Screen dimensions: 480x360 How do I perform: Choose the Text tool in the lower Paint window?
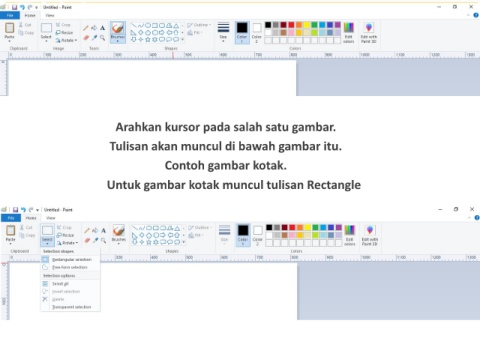tap(104, 230)
